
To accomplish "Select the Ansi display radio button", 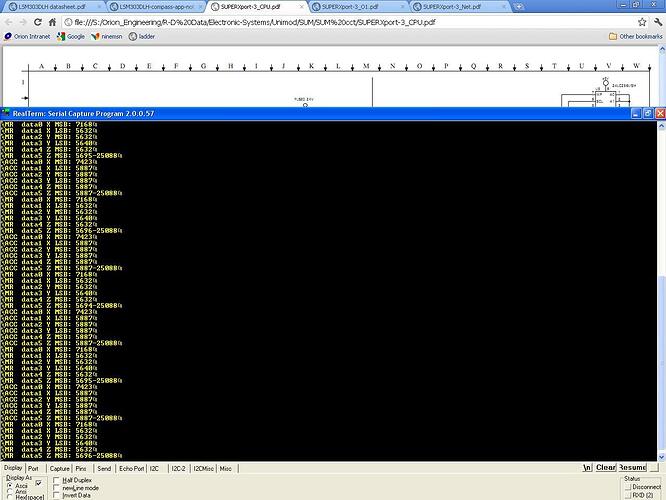I will coord(9,491).
